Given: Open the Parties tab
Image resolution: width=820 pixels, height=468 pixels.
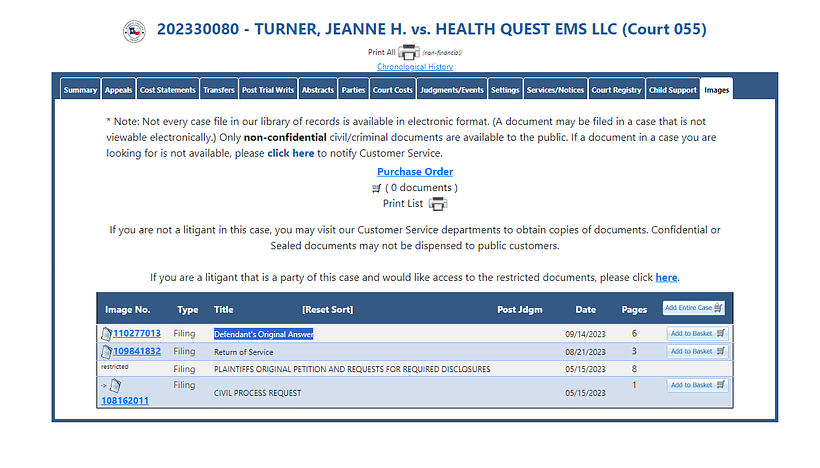Looking at the screenshot, I should (354, 90).
